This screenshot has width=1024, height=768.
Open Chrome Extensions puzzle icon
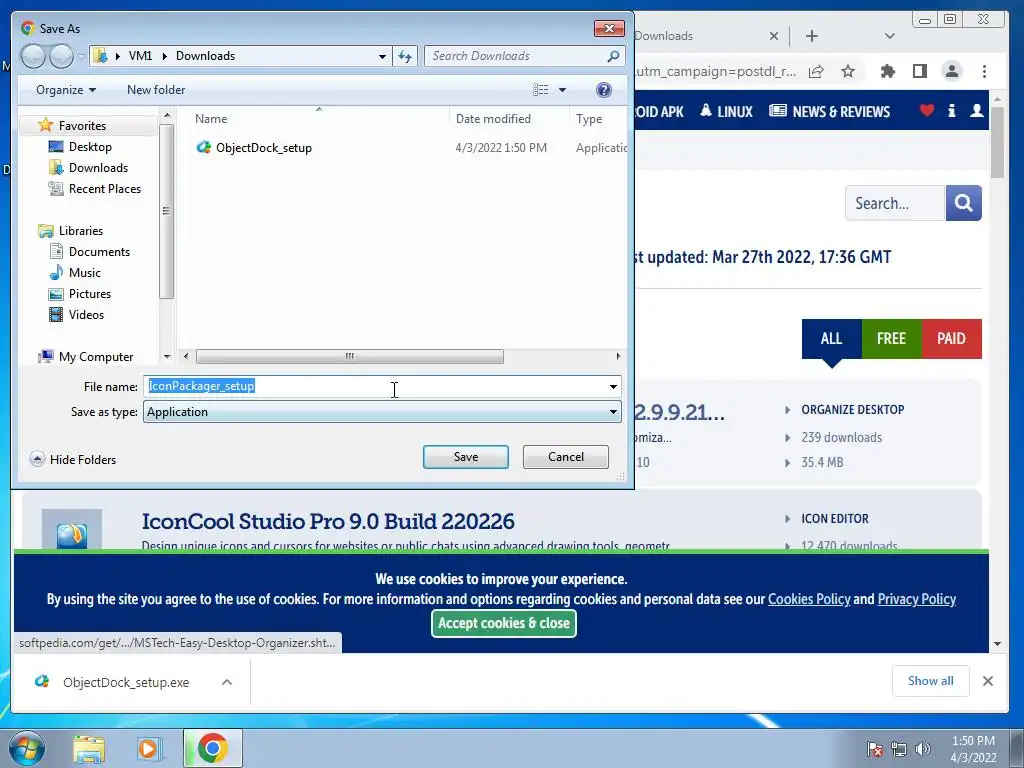pos(888,71)
